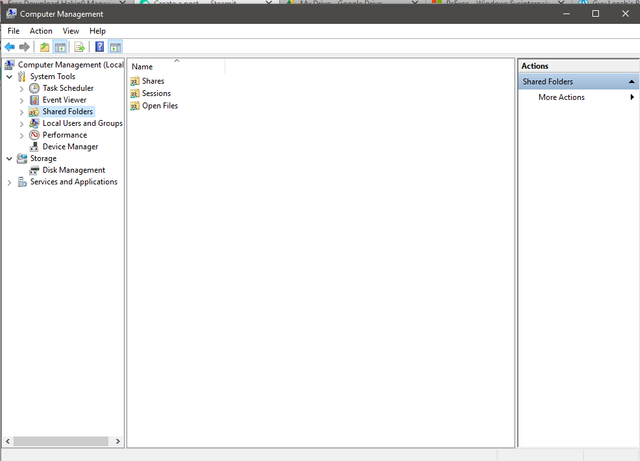Image resolution: width=640 pixels, height=461 pixels.
Task: Open Help via question mark toolbar icon
Action: click(x=100, y=47)
